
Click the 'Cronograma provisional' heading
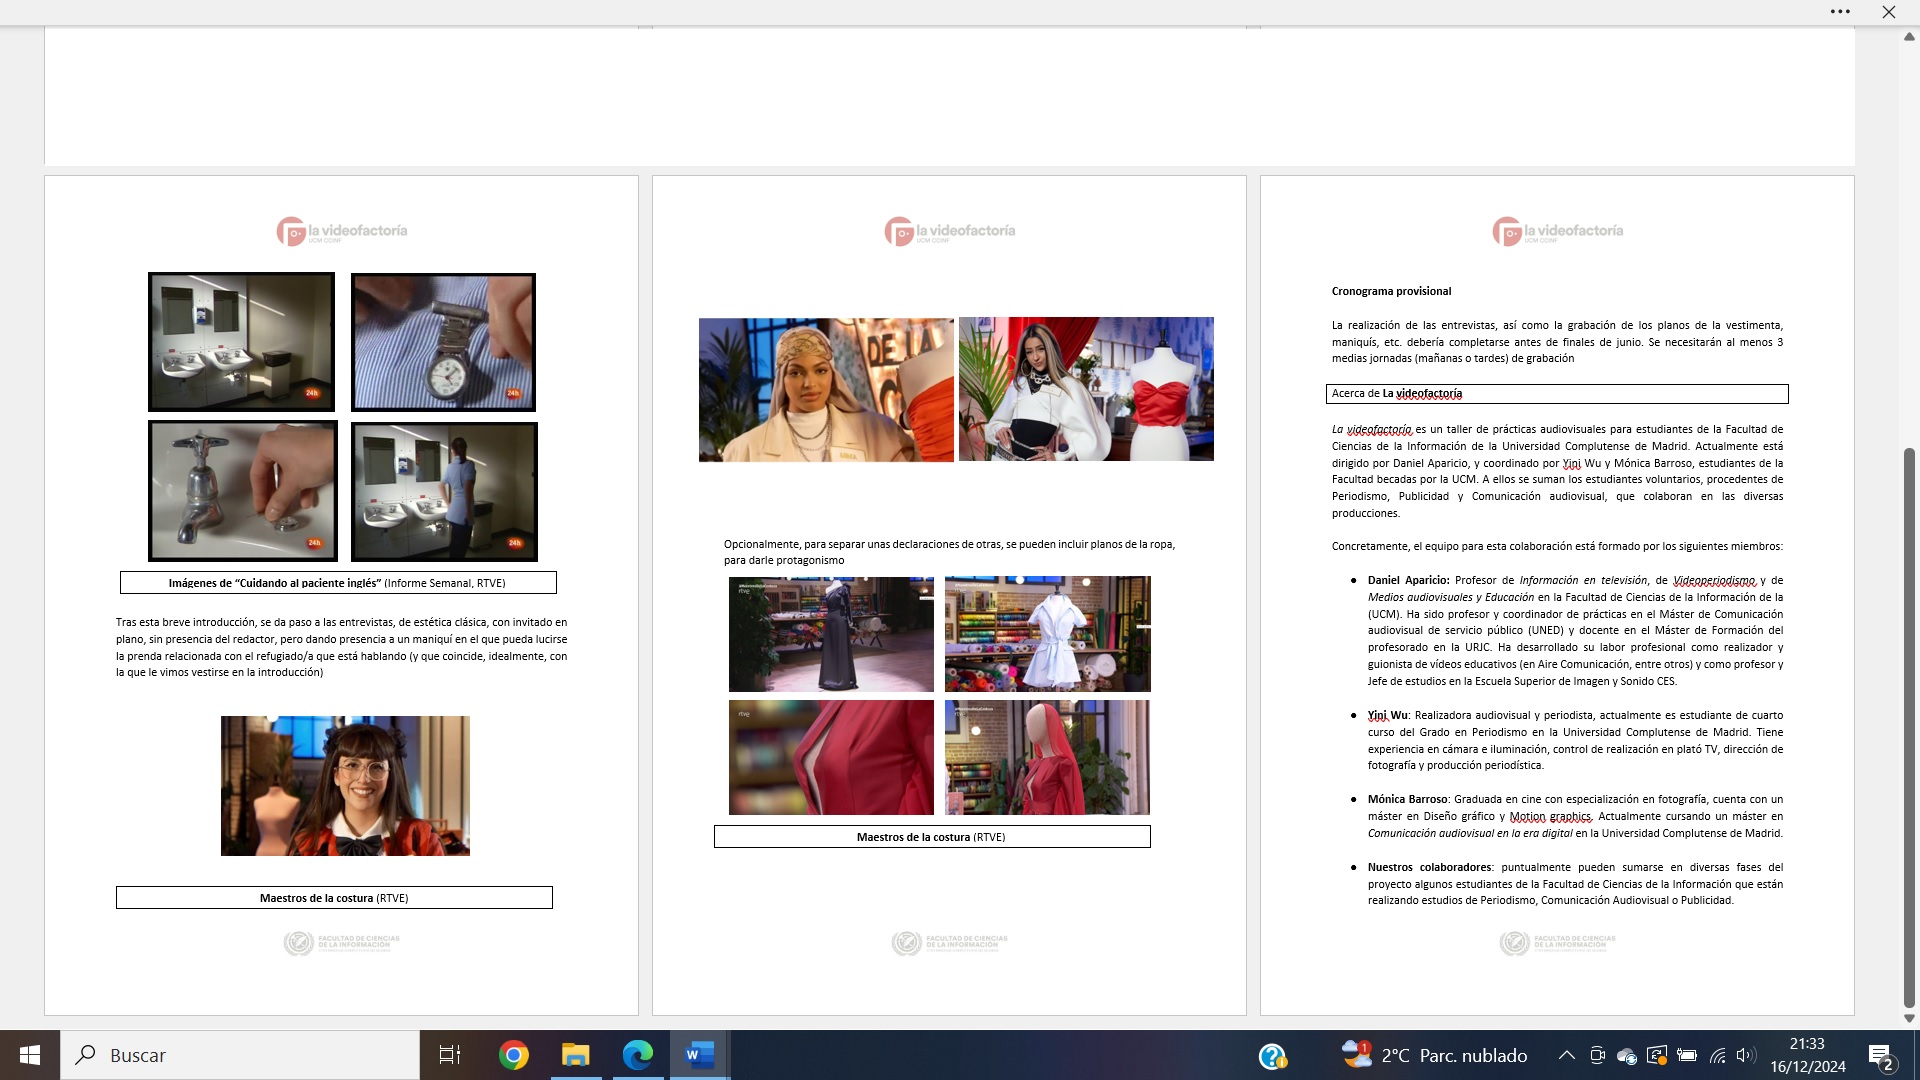pyautogui.click(x=1391, y=291)
